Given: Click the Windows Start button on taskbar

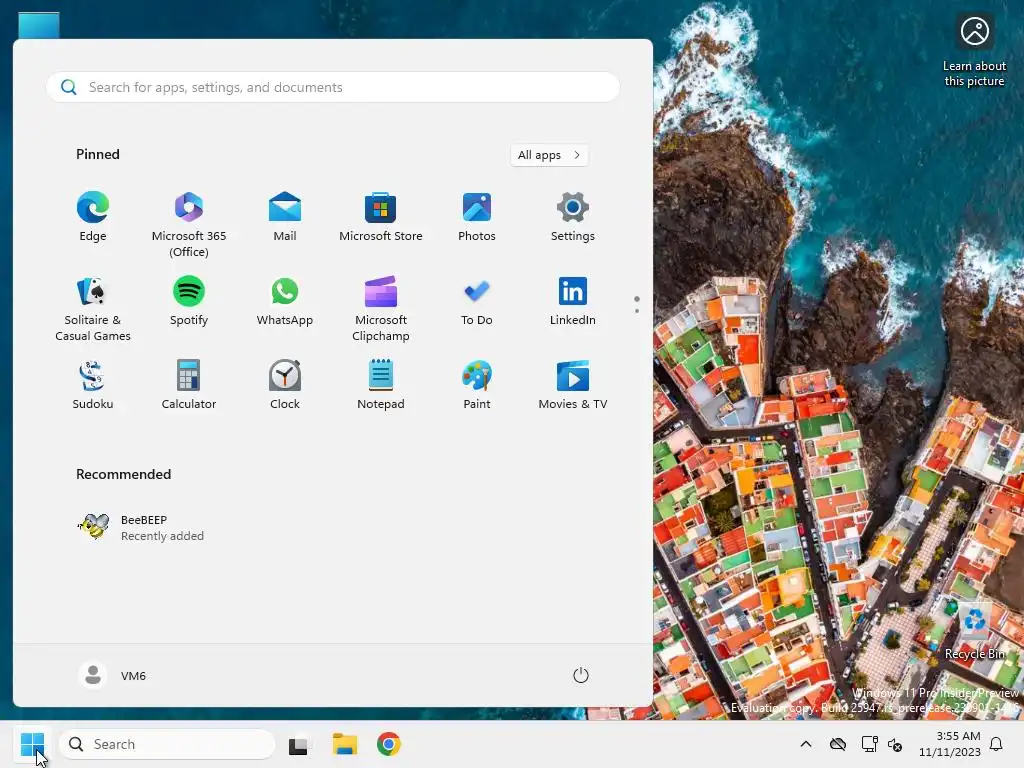Looking at the screenshot, I should (33, 744).
